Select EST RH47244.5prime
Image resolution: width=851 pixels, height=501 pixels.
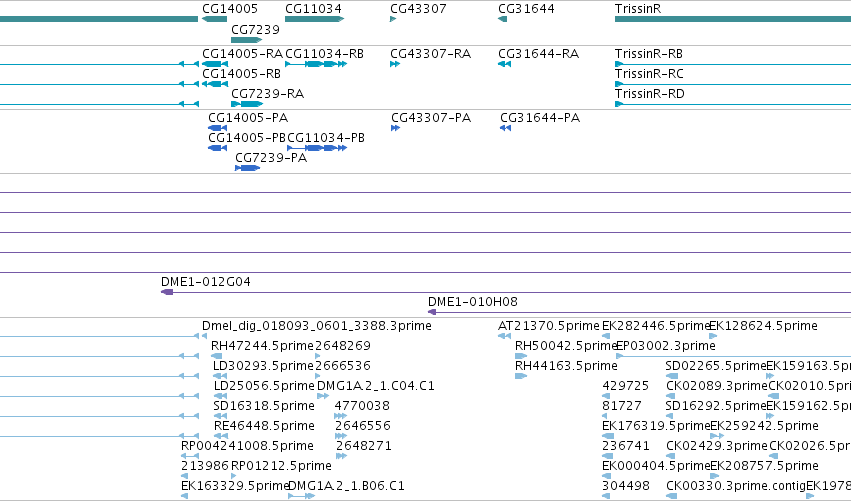pyautogui.click(x=263, y=346)
